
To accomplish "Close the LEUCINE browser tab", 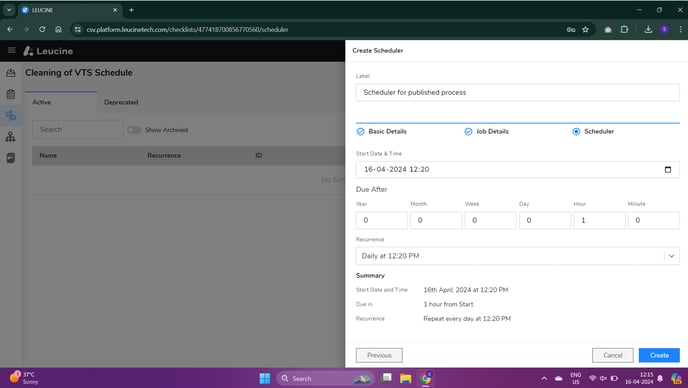I will [x=115, y=10].
